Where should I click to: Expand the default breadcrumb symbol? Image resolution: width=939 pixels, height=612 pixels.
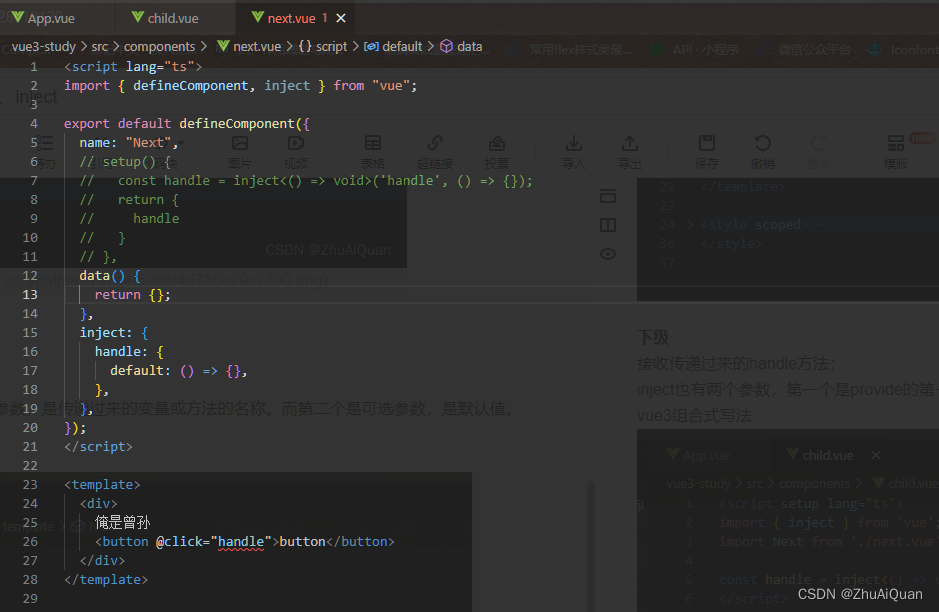coord(393,47)
